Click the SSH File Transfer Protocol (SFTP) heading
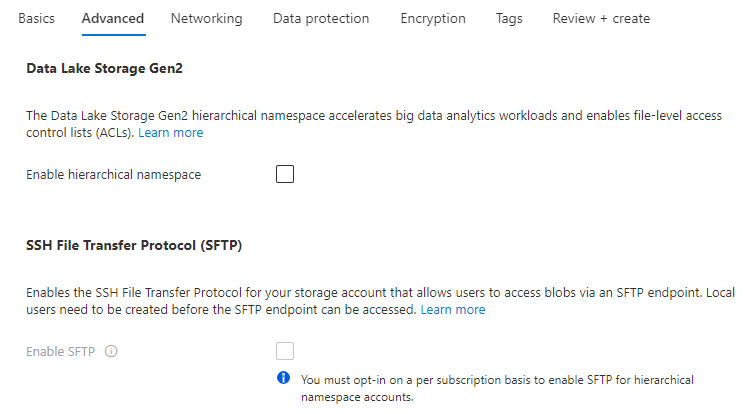752x414 pixels. click(134, 245)
